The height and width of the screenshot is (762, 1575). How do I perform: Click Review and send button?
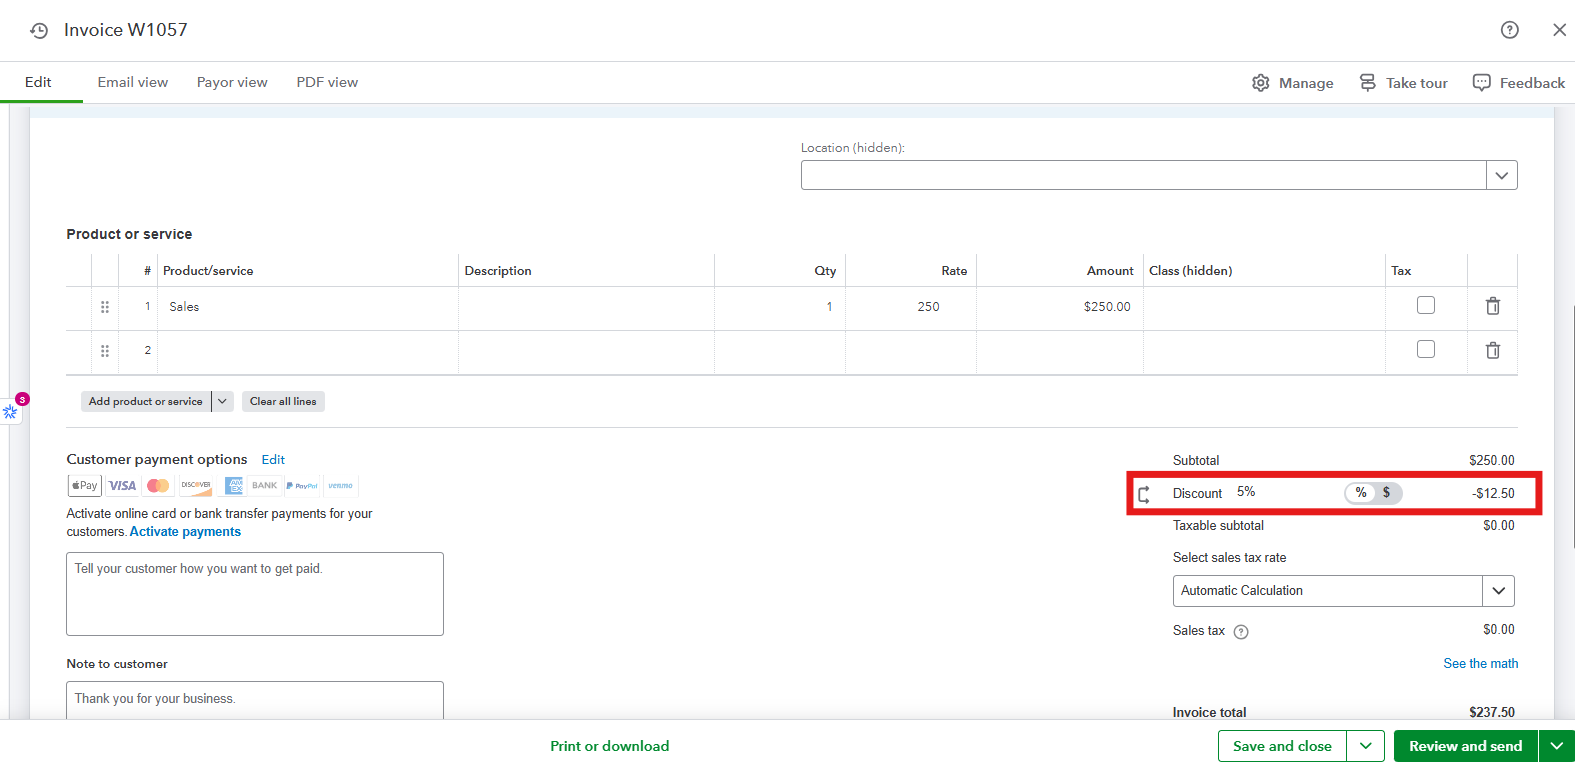[1465, 746]
